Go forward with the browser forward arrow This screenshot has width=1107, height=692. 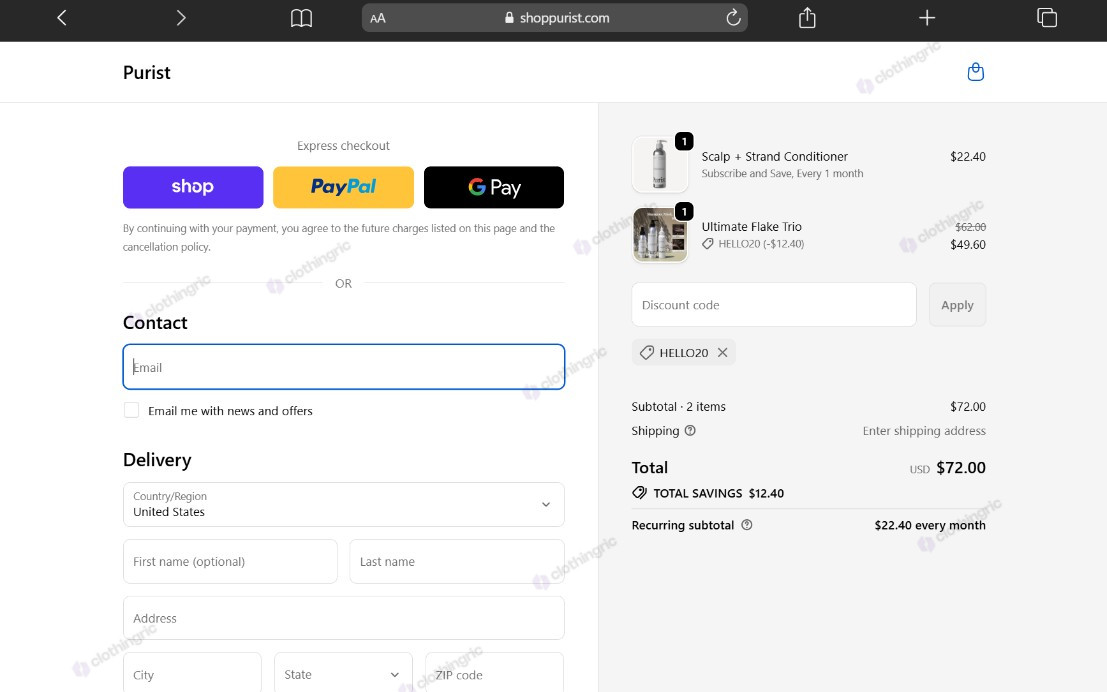click(x=181, y=18)
